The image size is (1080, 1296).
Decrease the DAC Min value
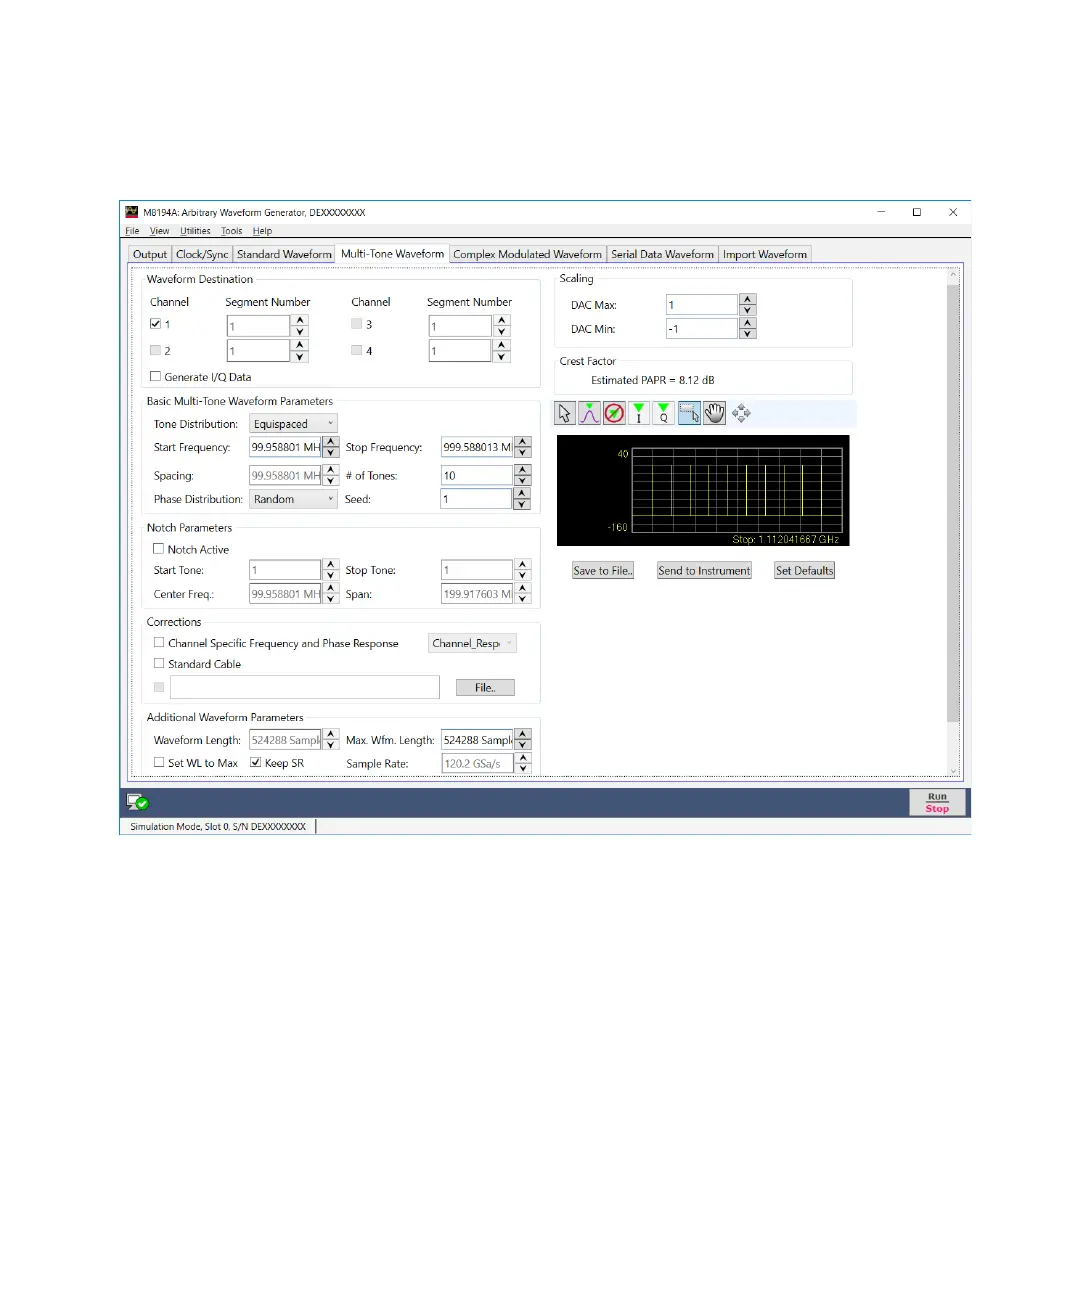pos(748,334)
